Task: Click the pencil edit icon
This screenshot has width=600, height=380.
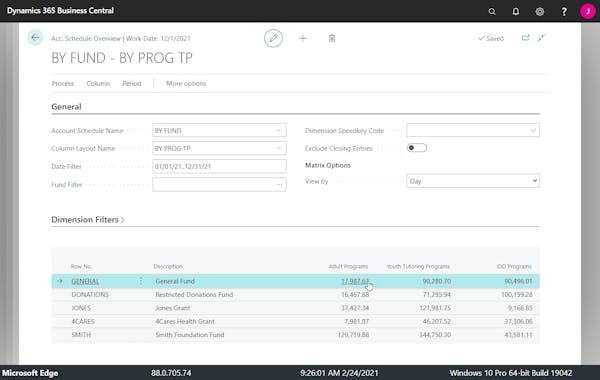Action: 273,38
